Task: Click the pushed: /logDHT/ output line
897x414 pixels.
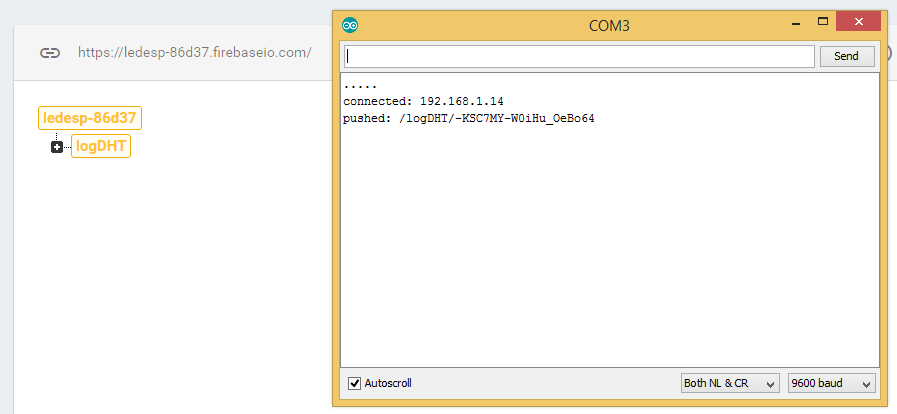Action: click(x=469, y=120)
